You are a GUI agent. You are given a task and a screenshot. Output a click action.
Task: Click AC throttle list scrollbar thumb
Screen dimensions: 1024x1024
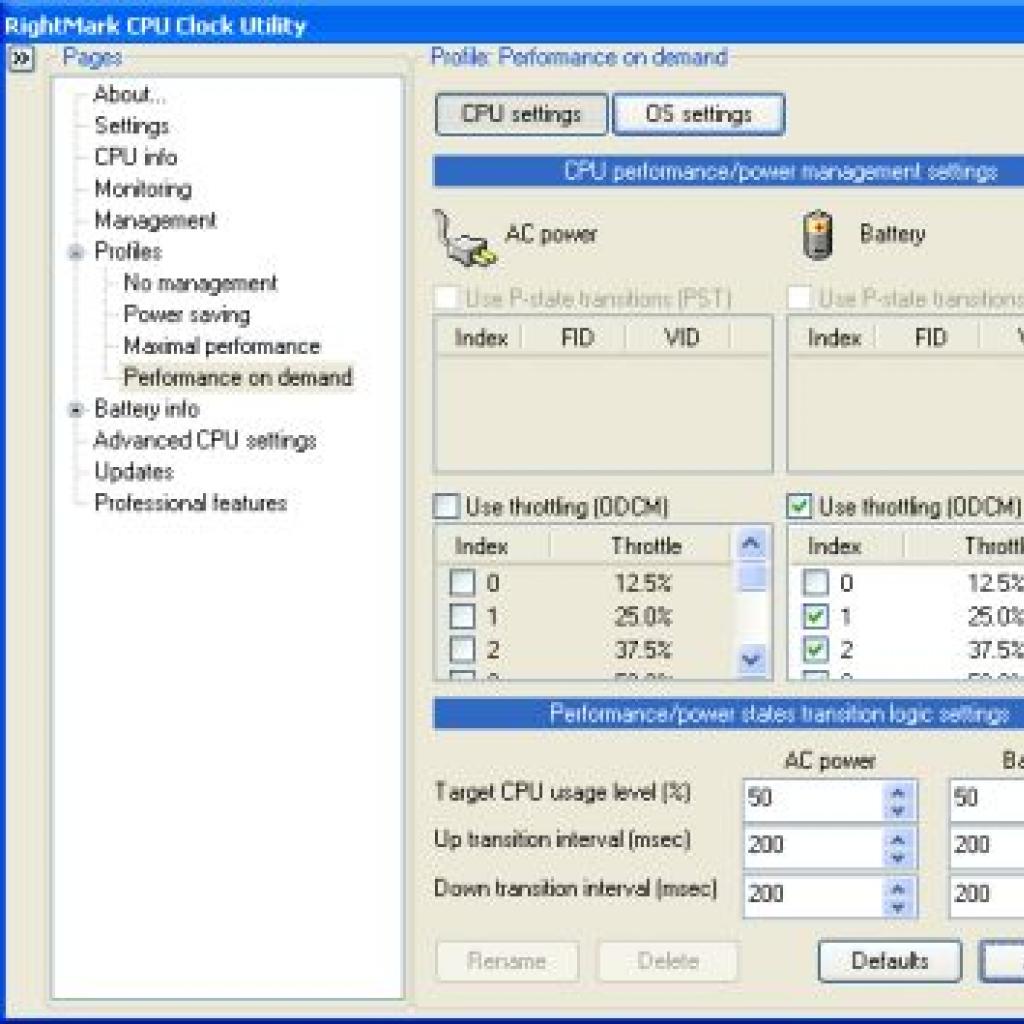point(751,577)
